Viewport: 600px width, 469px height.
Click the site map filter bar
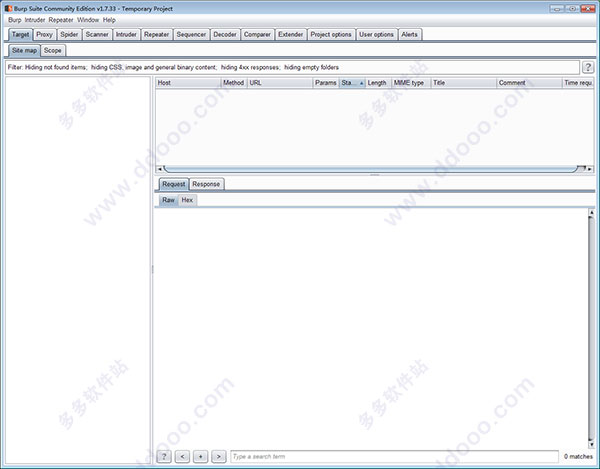tap(292, 67)
